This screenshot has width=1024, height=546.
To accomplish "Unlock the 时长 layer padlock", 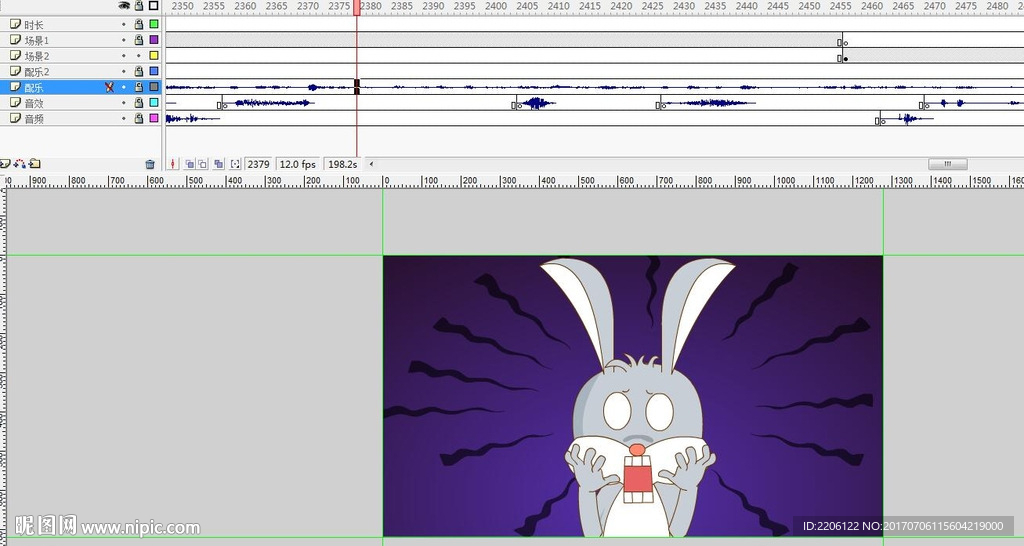I will click(x=139, y=24).
